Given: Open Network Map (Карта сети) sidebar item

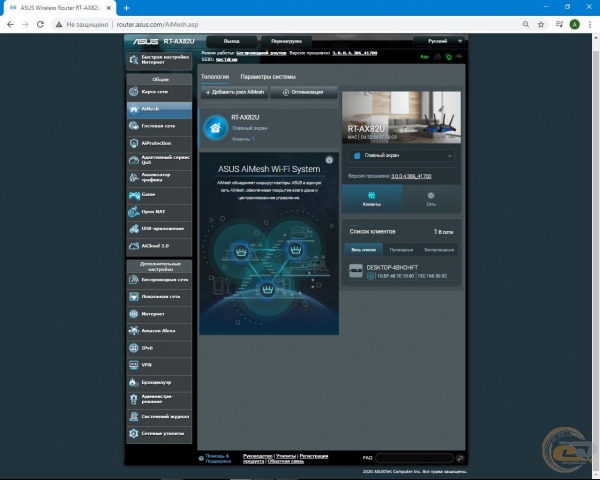Looking at the screenshot, I should point(159,92).
